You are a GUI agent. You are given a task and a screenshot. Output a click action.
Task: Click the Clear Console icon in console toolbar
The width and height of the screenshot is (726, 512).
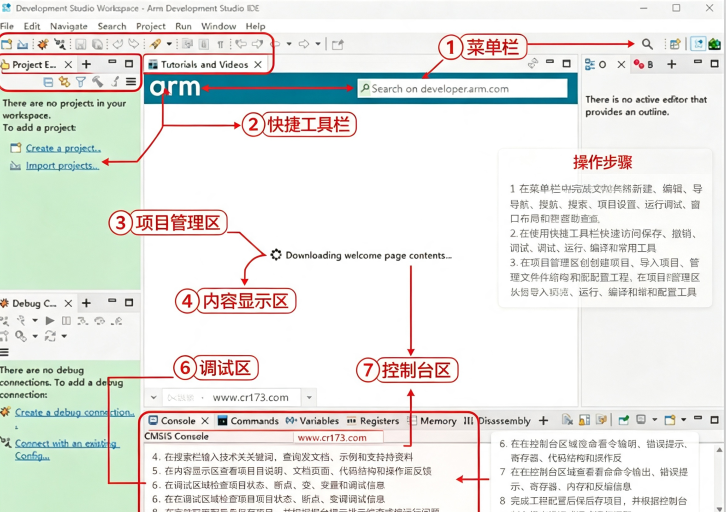[567, 420]
